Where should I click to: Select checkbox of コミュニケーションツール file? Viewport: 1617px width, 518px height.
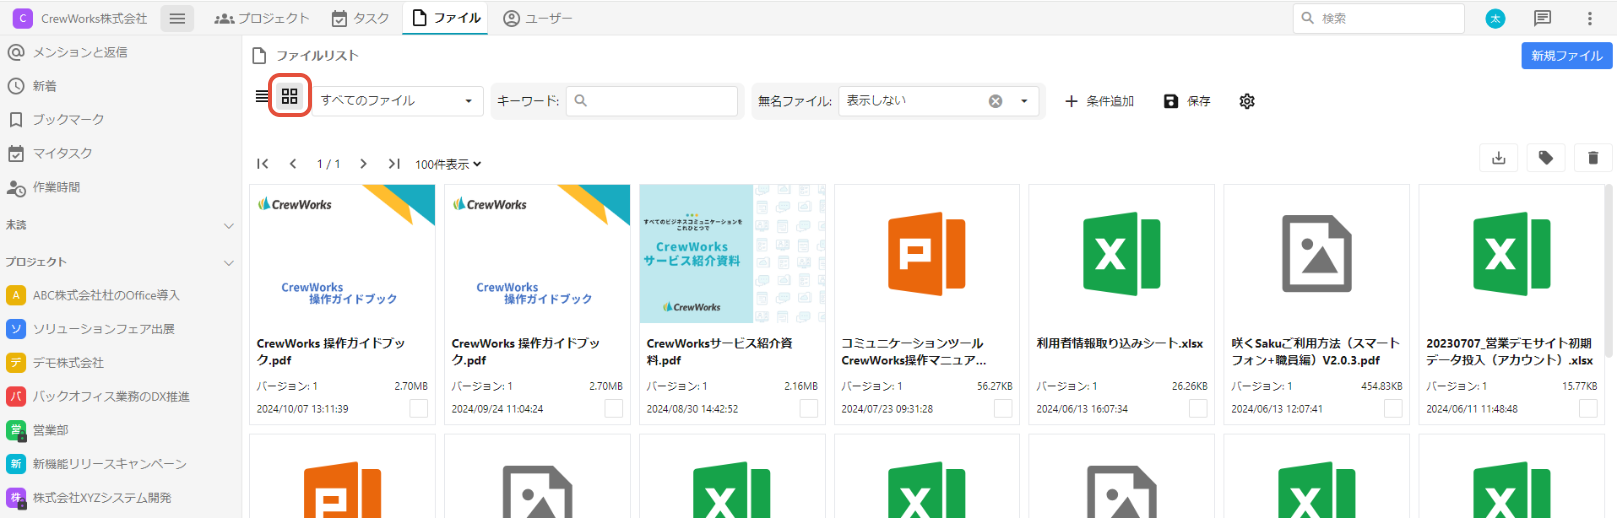[1003, 408]
